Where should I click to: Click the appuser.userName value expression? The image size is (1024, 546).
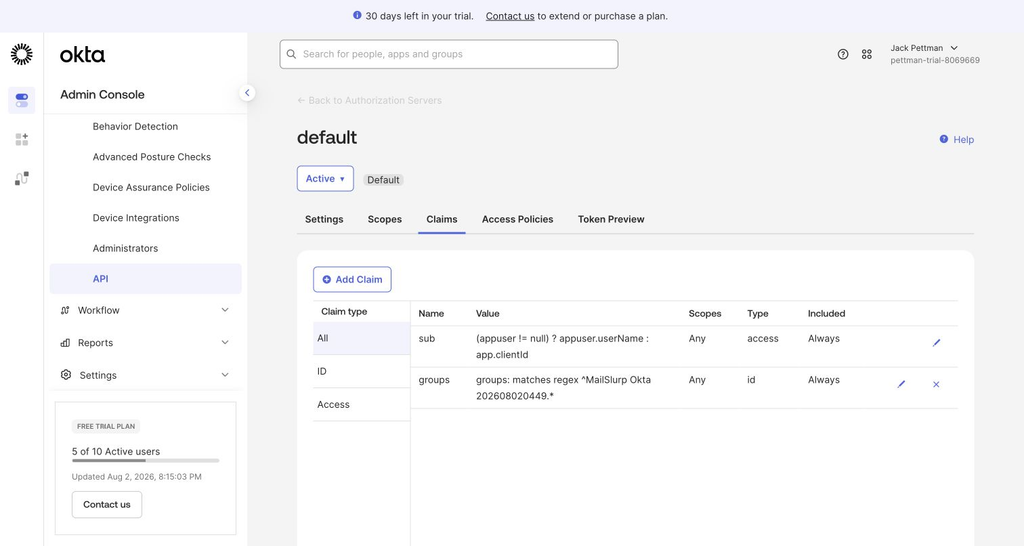tap(562, 347)
